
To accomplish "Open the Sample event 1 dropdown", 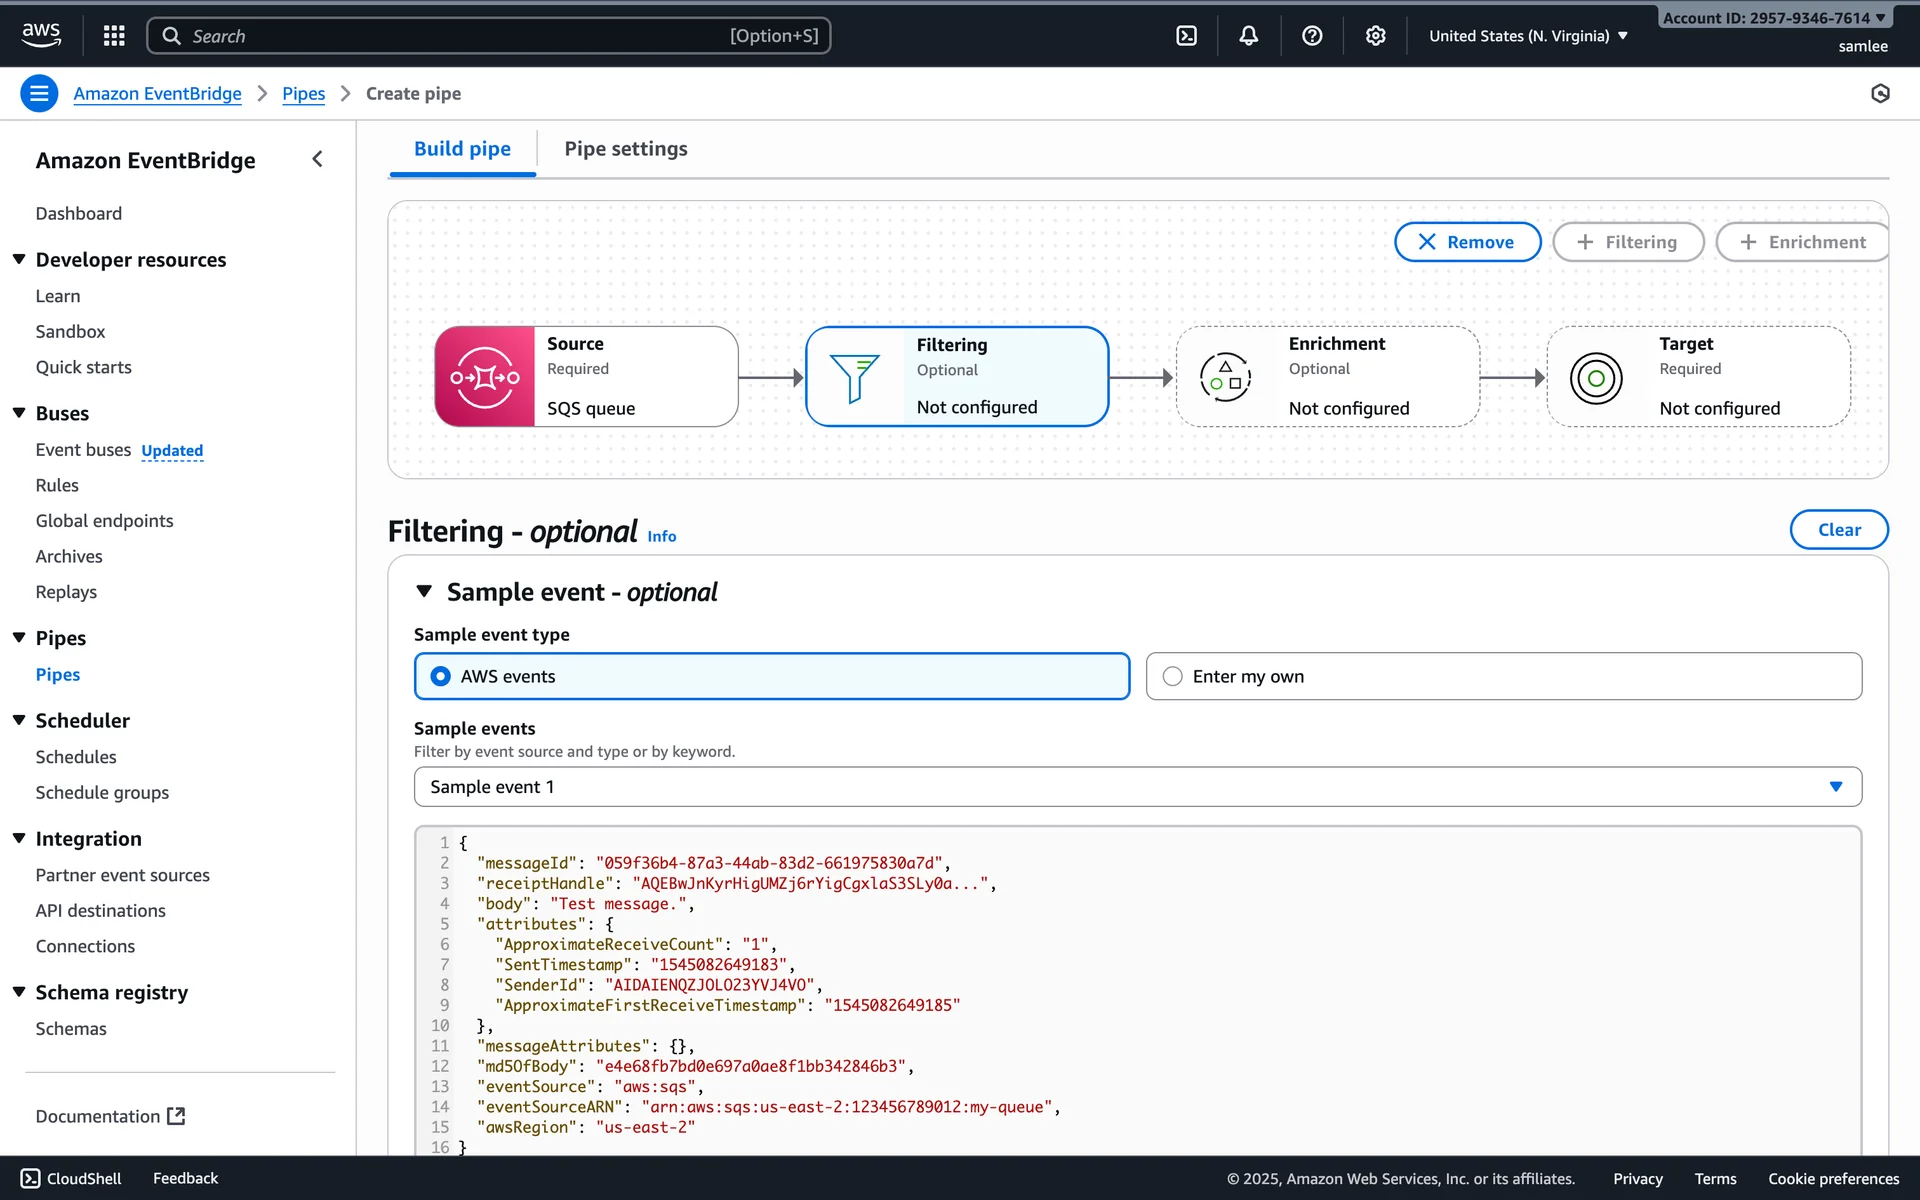I will point(1137,787).
